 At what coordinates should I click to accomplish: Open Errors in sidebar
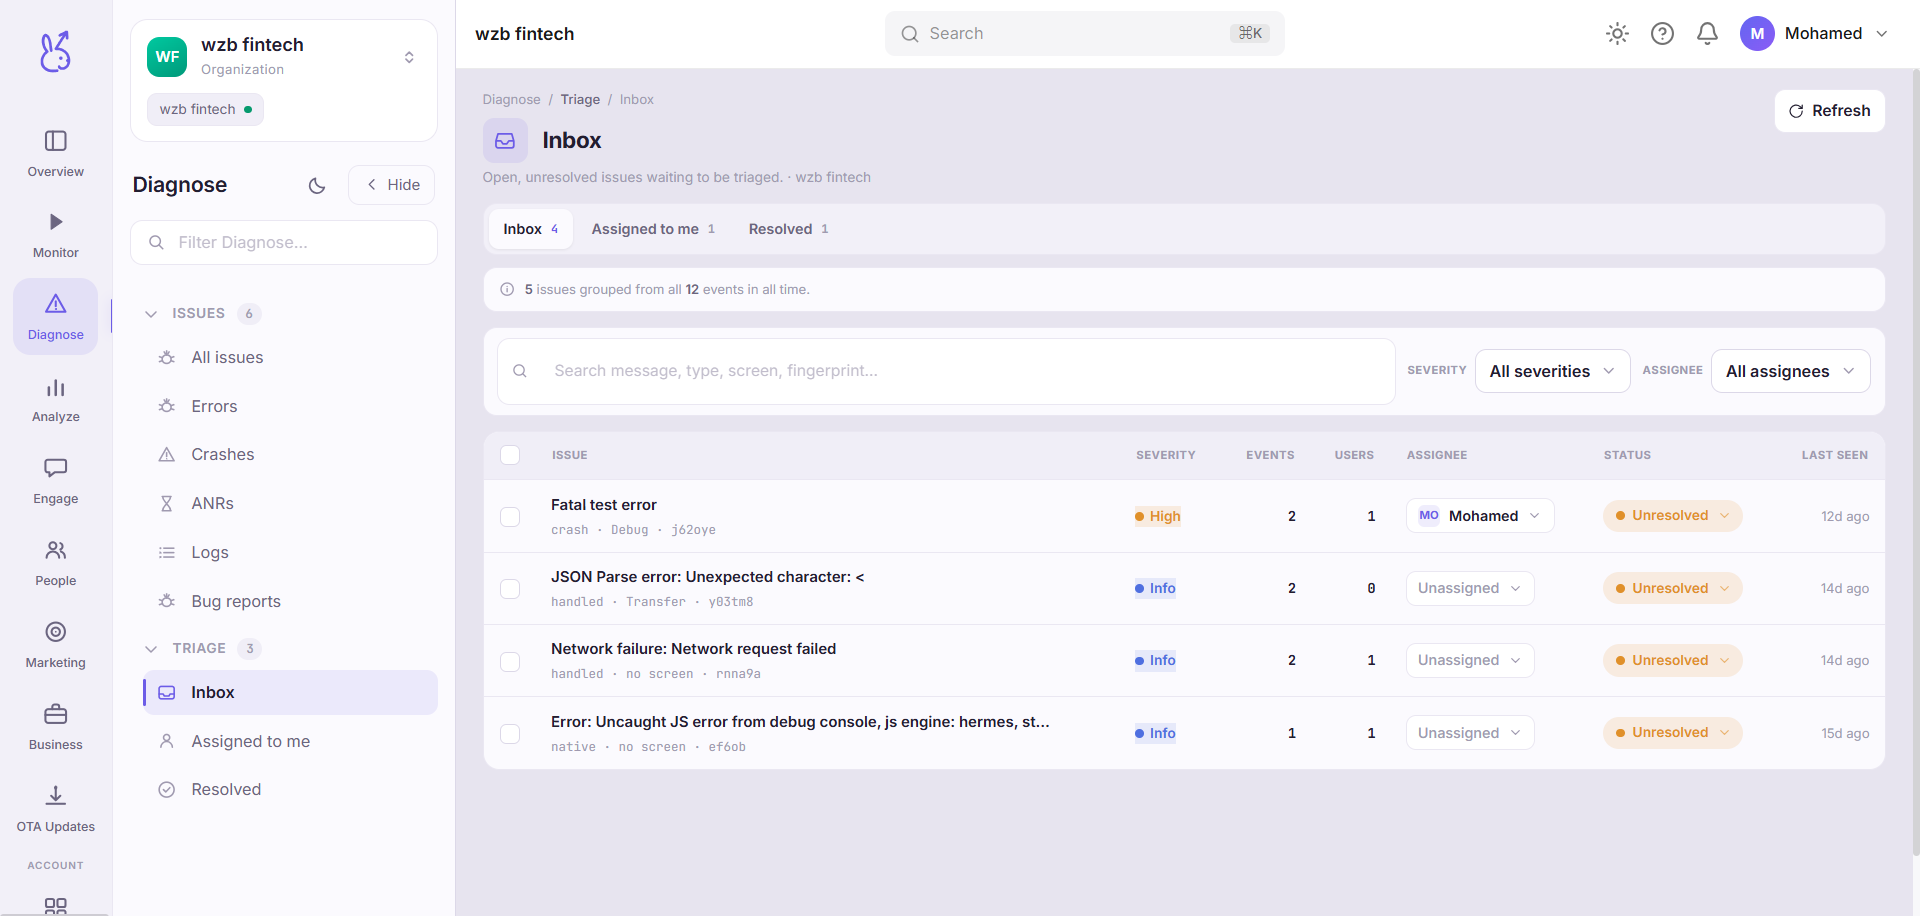[290, 406]
